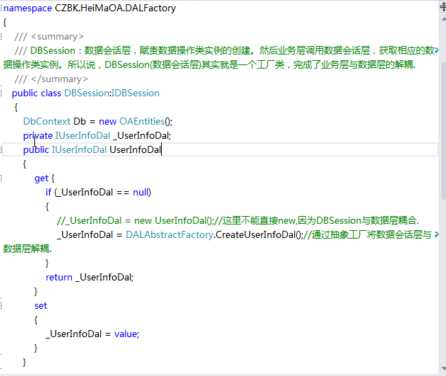Click the null keyword in the if condition
The image size is (446, 376).
(x=140, y=192)
